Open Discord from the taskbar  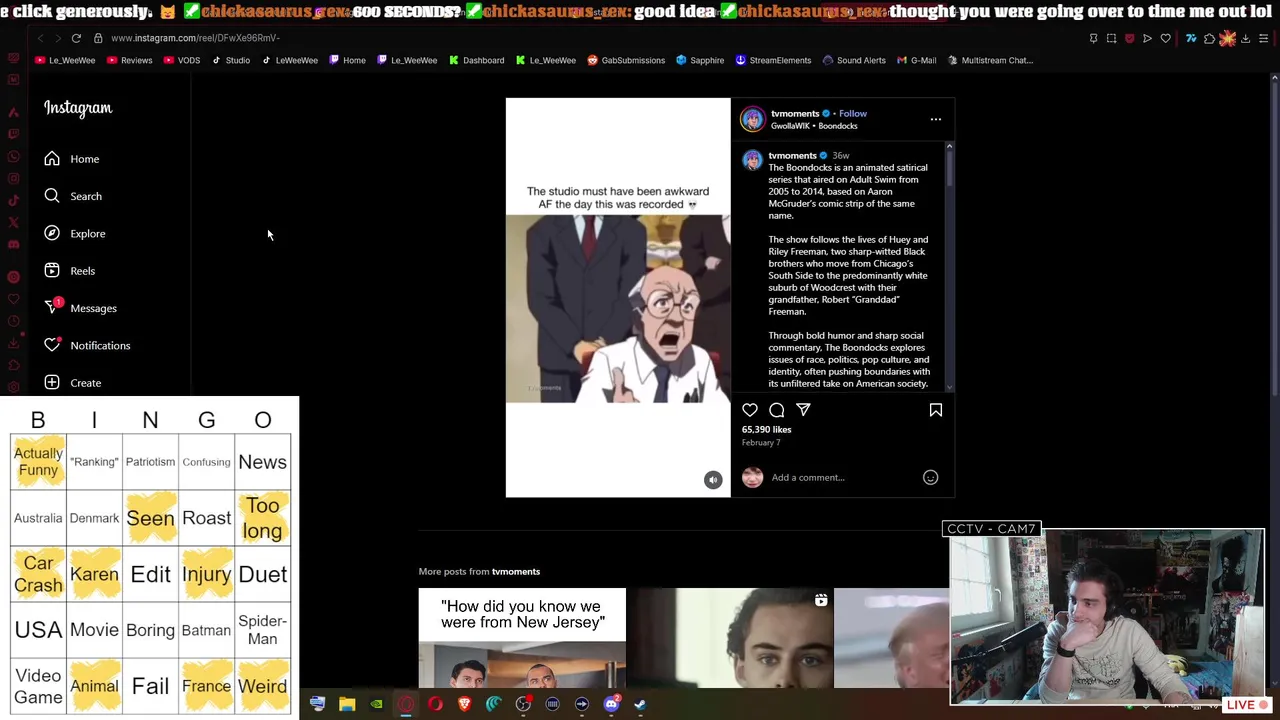(x=611, y=705)
